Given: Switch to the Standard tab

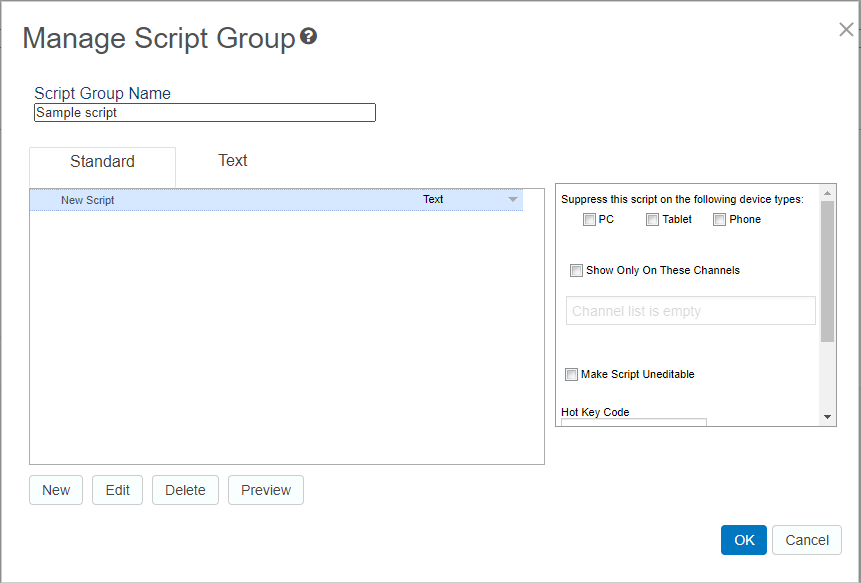Looking at the screenshot, I should point(102,162).
